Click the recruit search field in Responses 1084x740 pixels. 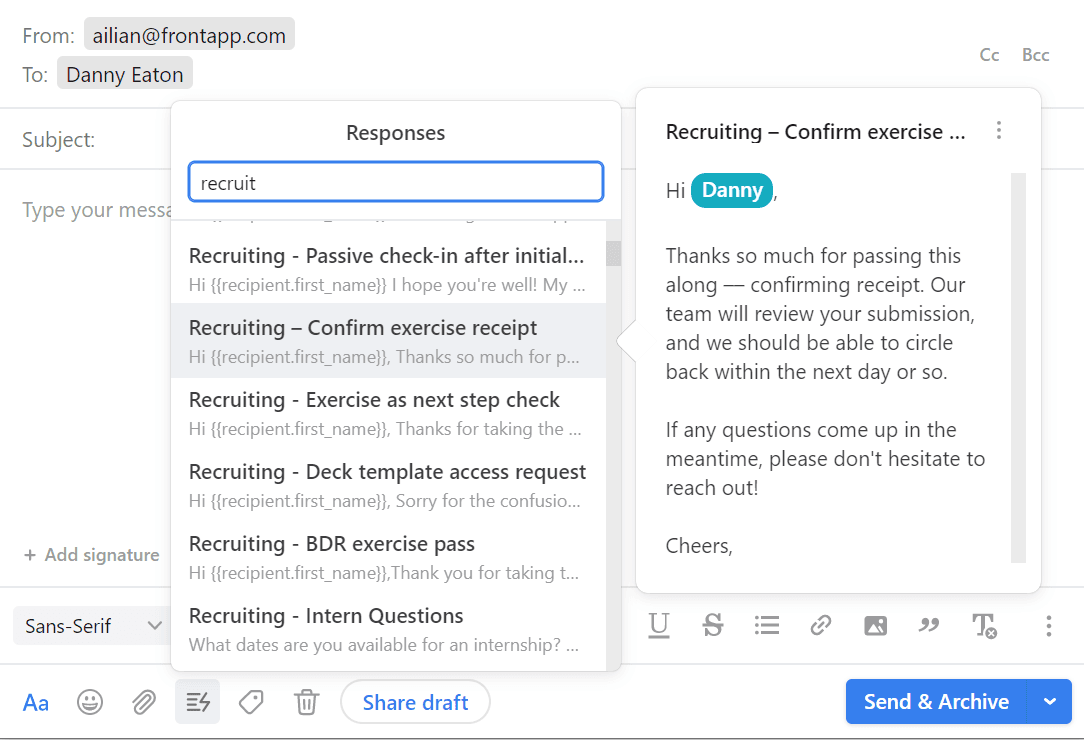pos(395,183)
